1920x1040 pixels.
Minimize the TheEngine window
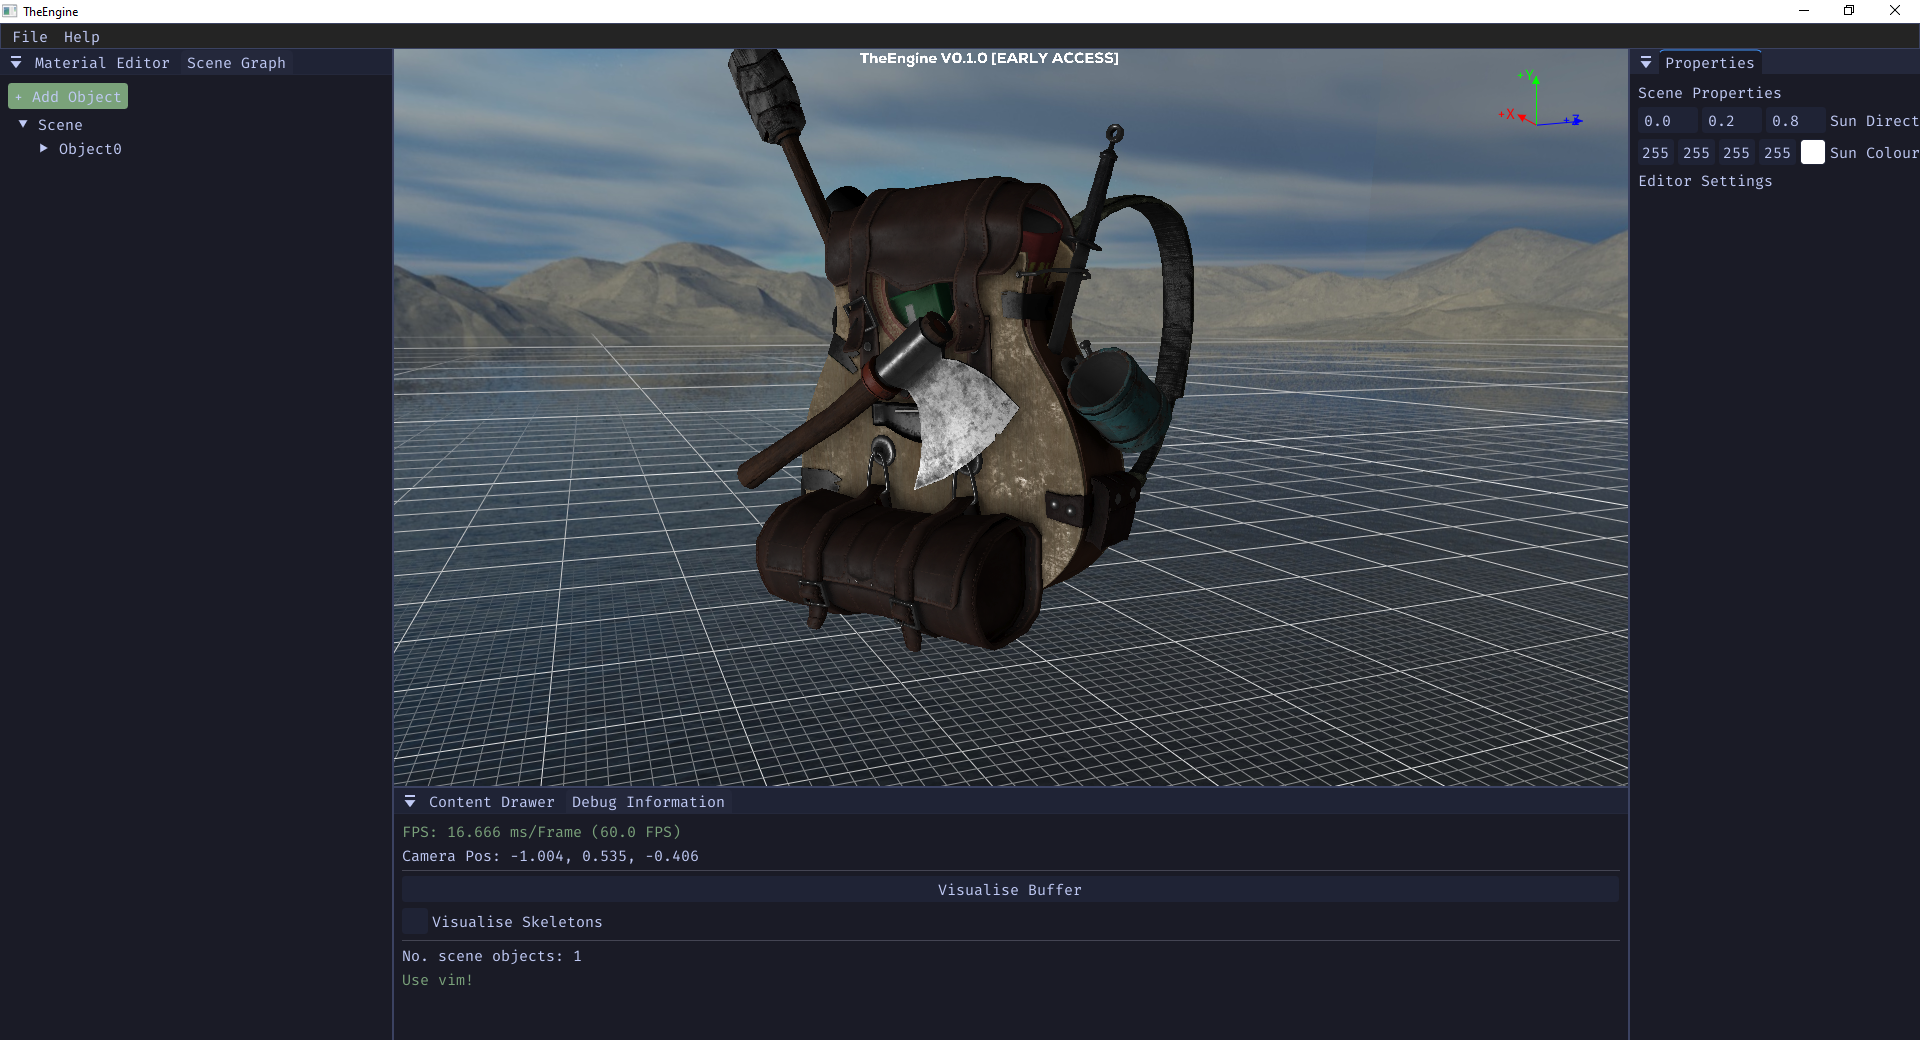1804,11
